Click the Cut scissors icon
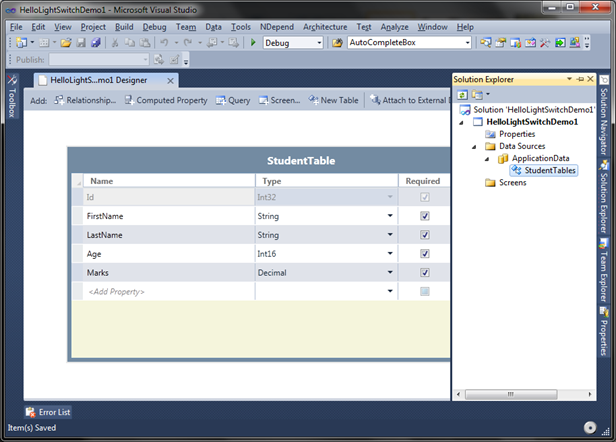Screen dimensions: 616x442 click(x=115, y=42)
